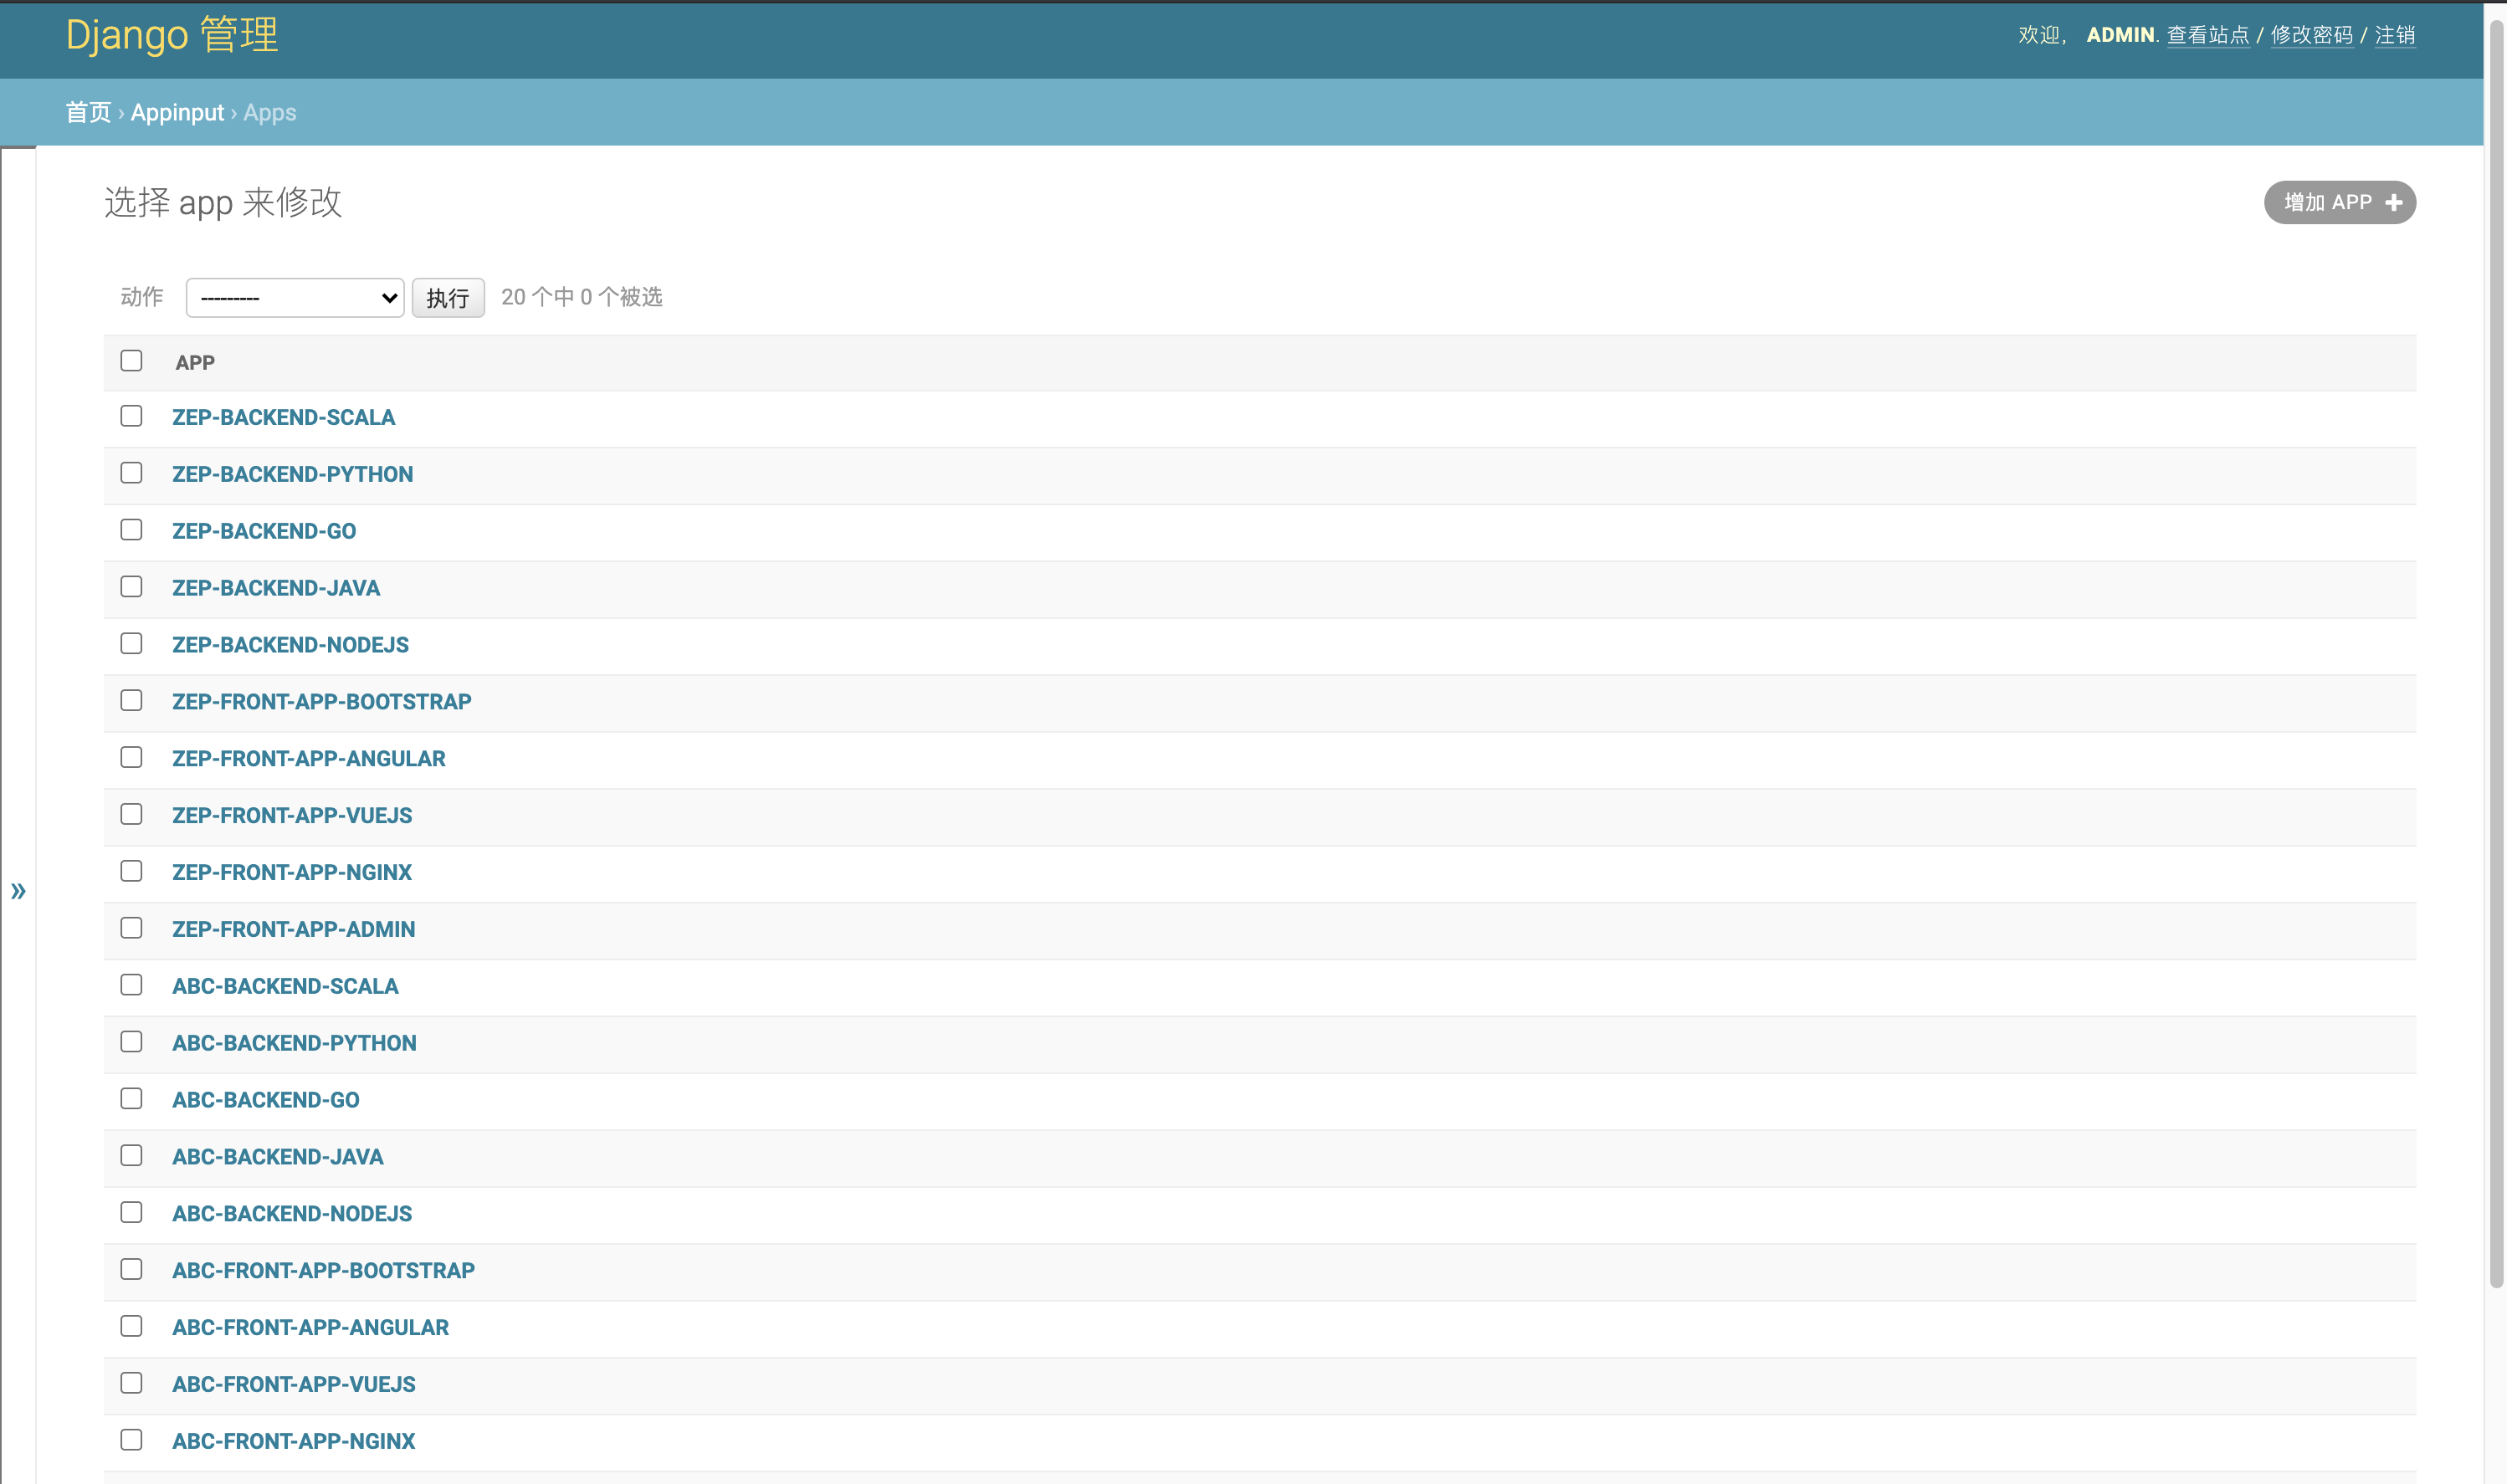Check the ABC-FRONT-APP-ANGULAR row checkbox

coord(131,1326)
